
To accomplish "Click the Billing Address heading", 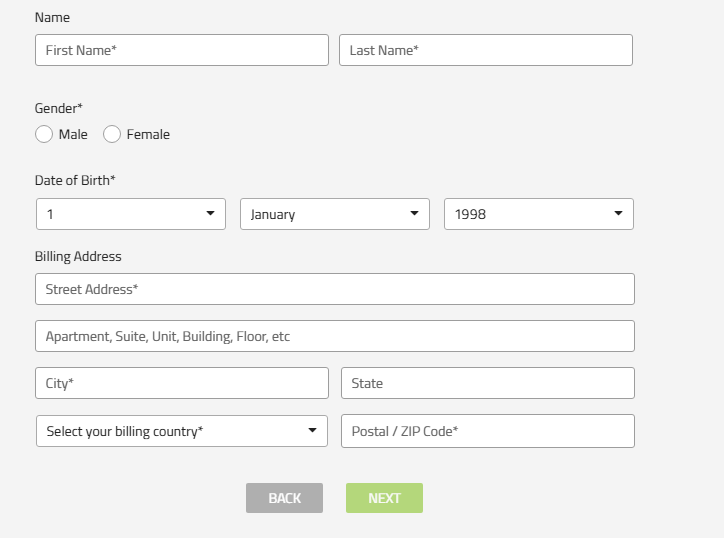I will (78, 256).
